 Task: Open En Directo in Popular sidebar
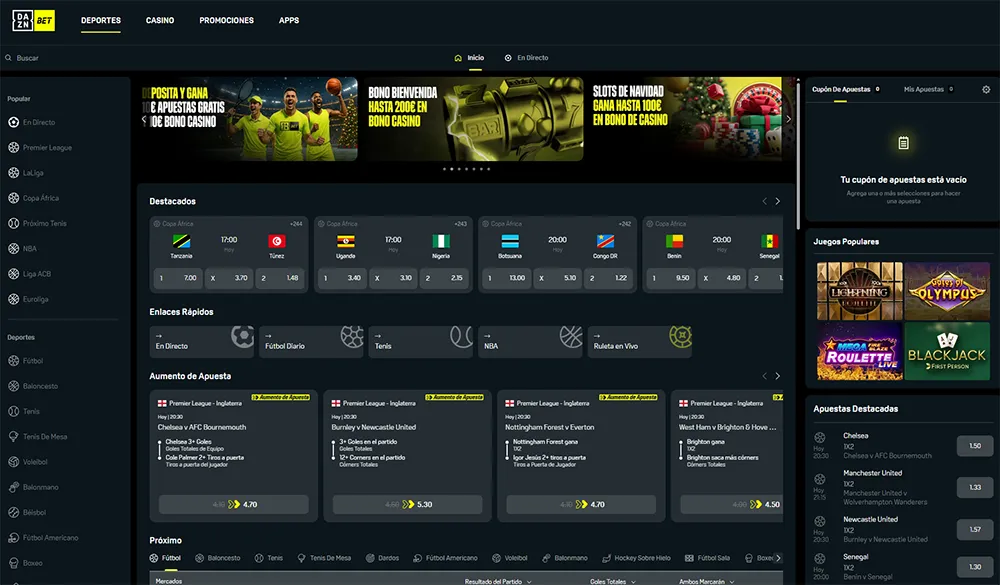click(32, 122)
